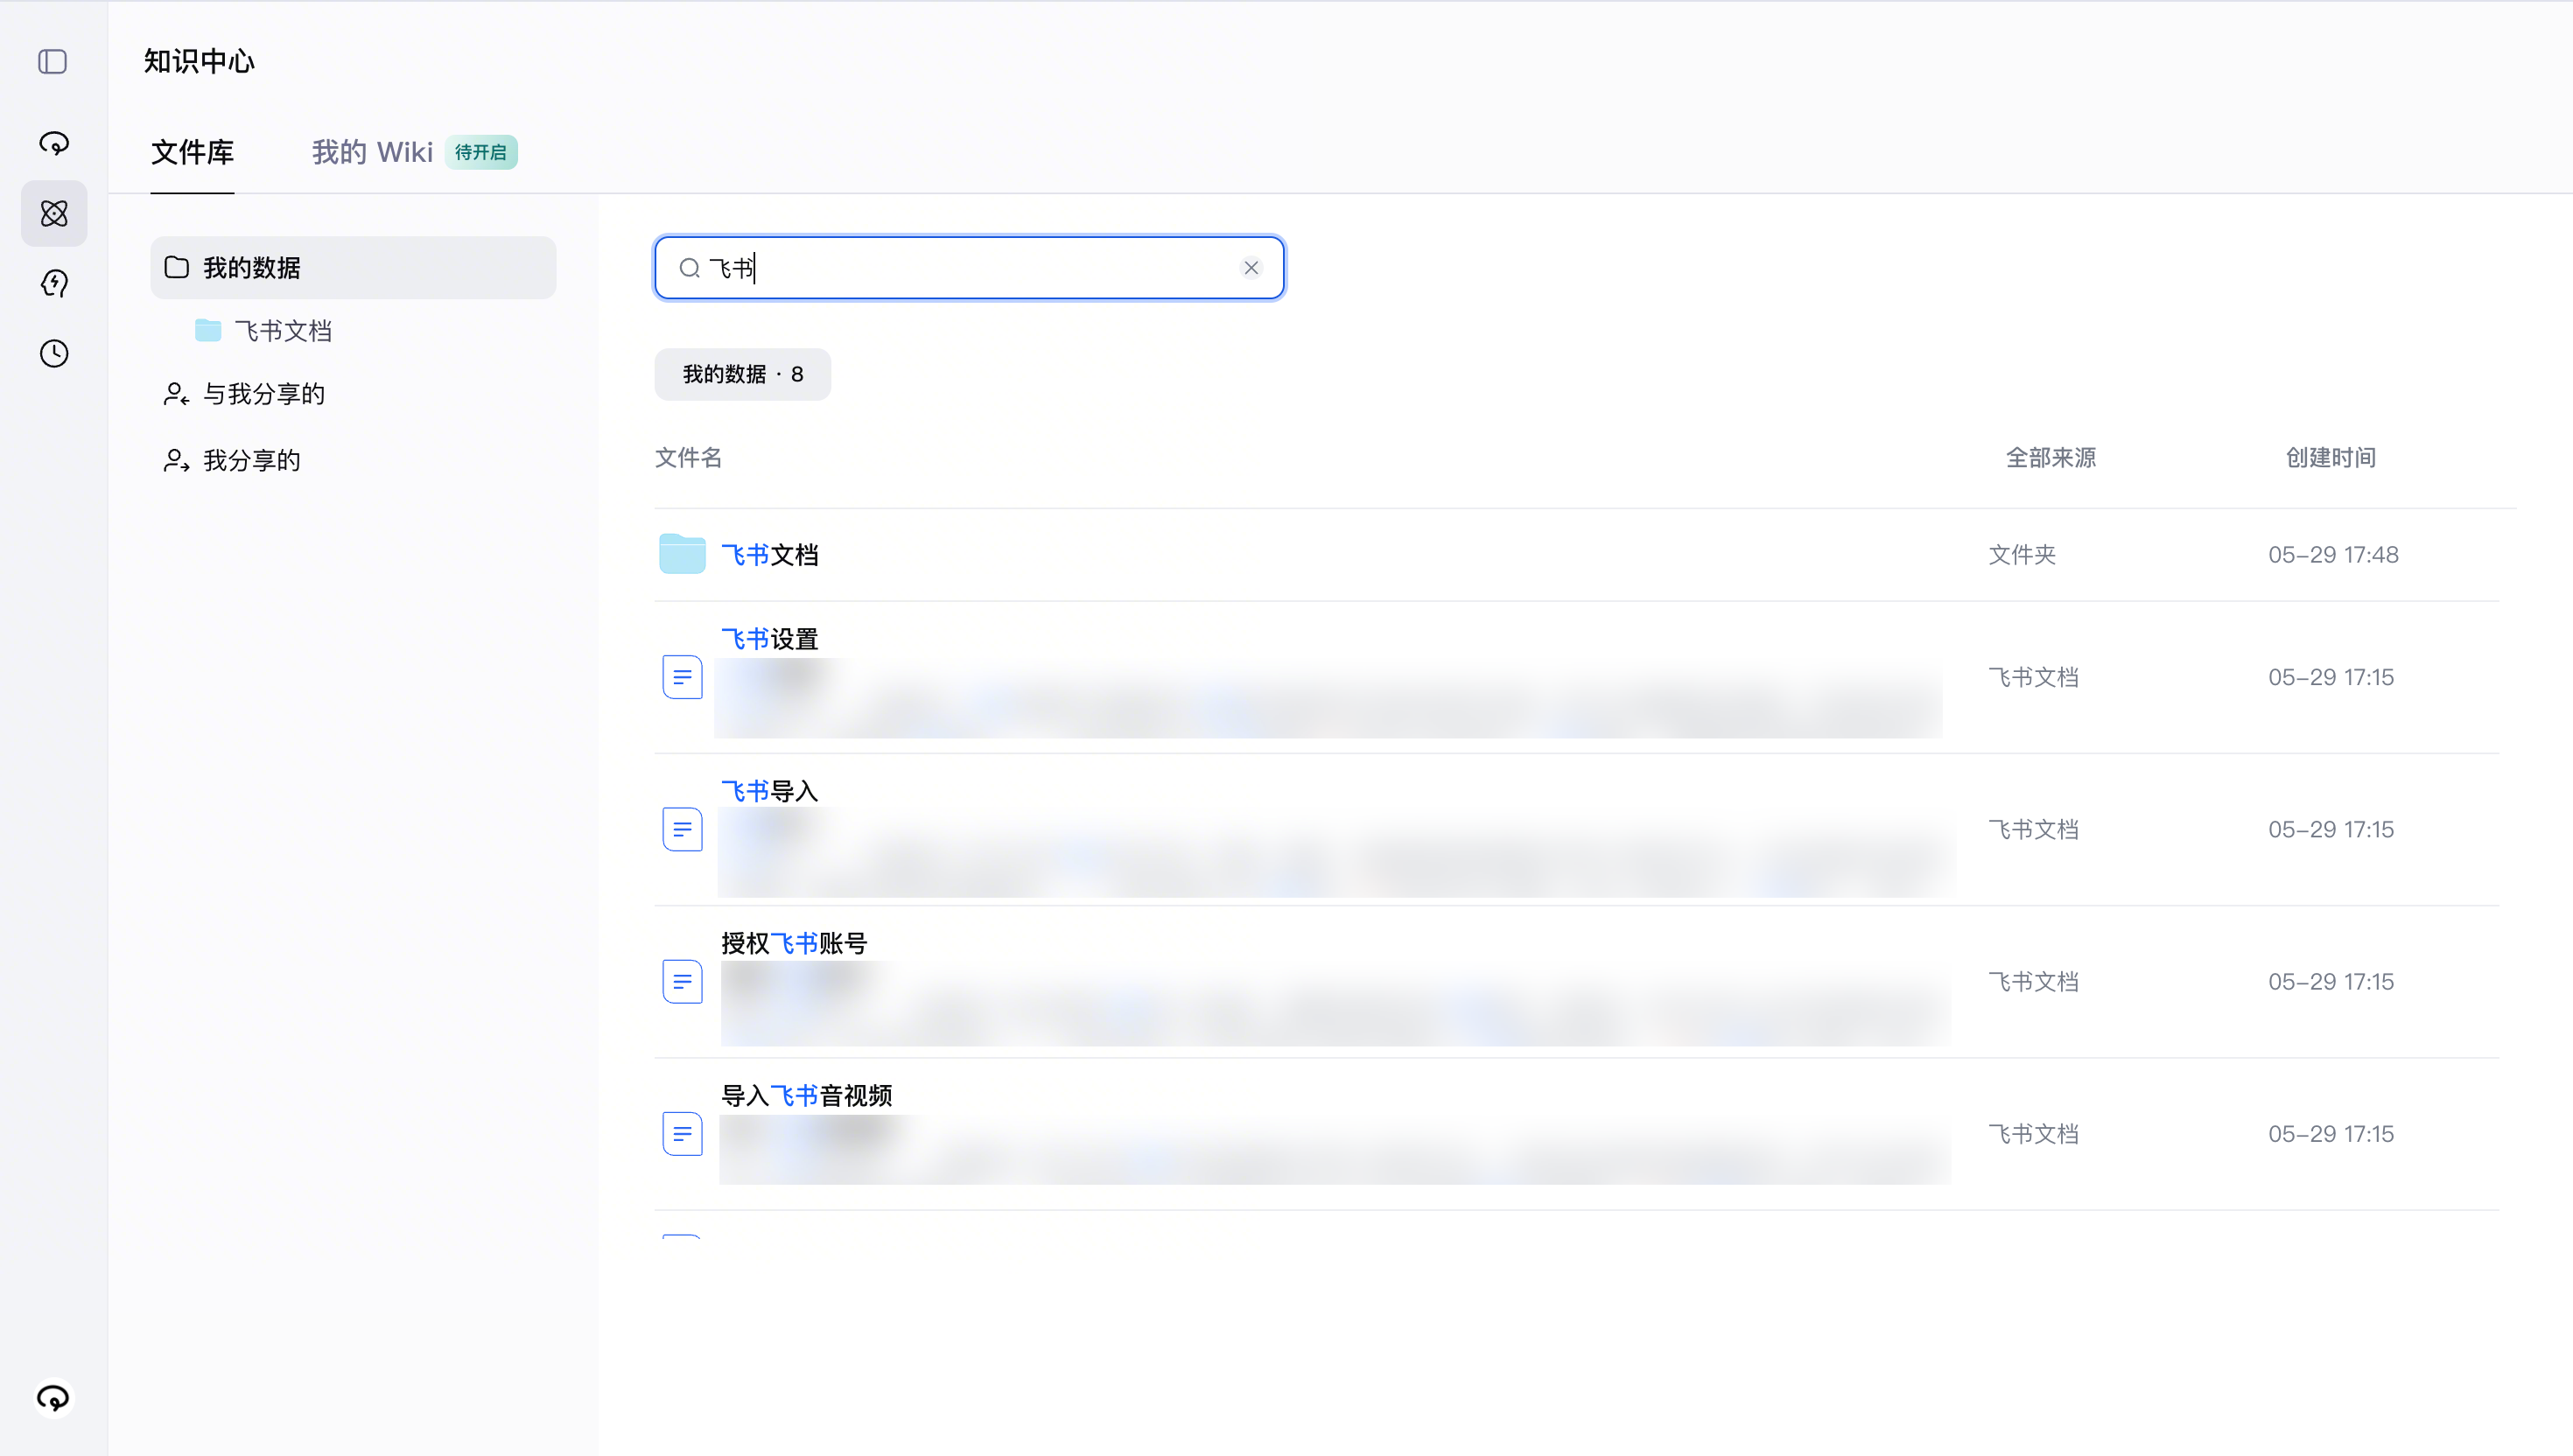Click the 05-29 17:48 timestamp
Viewport: 2573px width, 1456px height.
click(x=2333, y=555)
